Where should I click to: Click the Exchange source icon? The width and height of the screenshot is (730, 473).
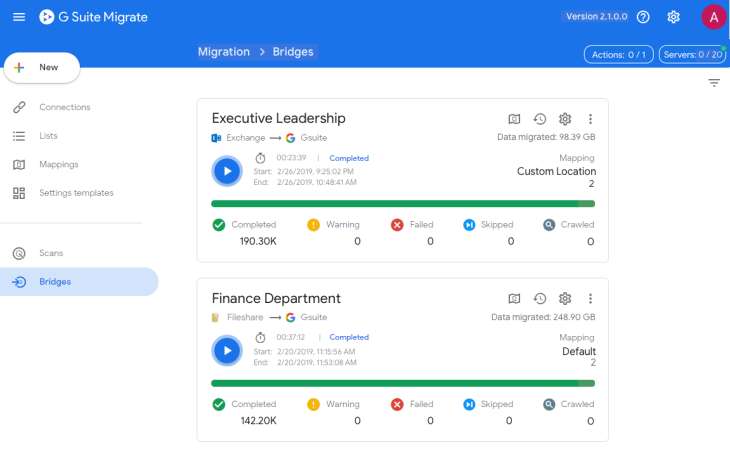(x=216, y=138)
